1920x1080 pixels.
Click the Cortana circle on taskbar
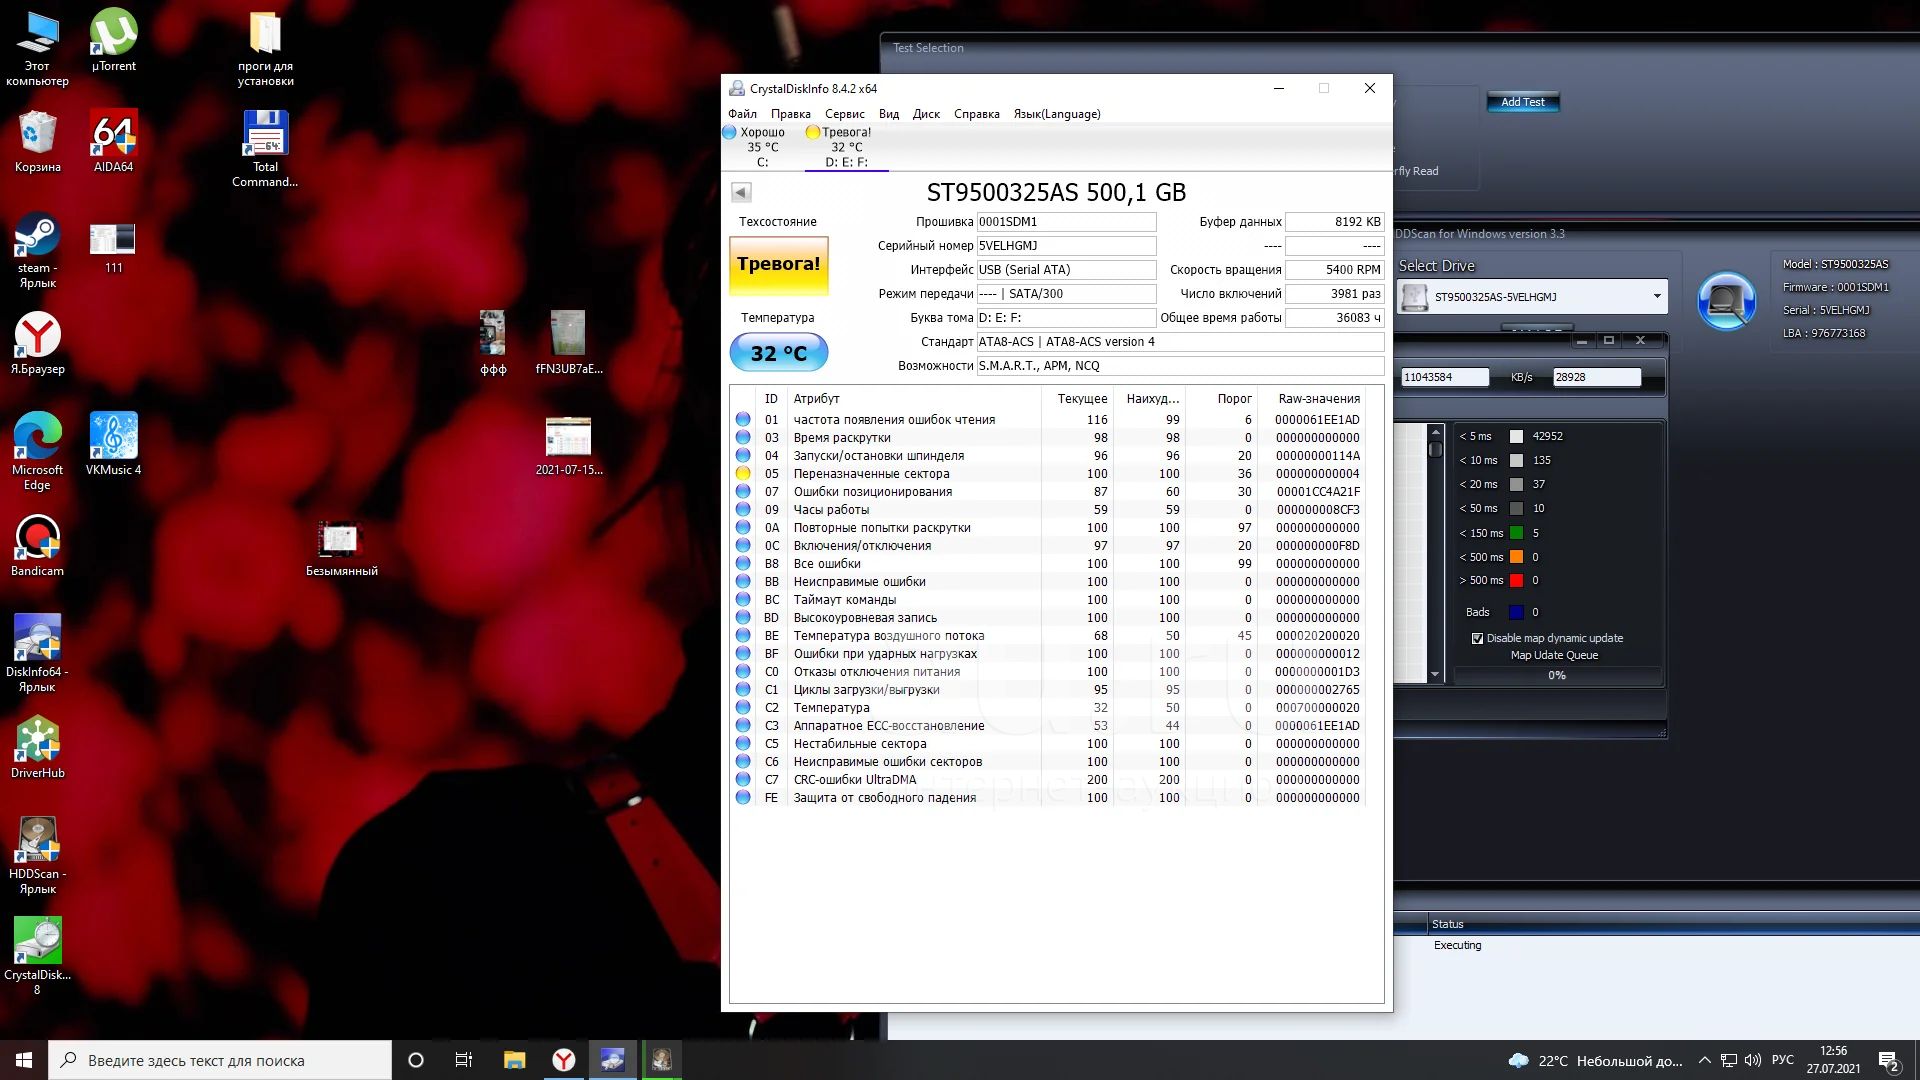coord(416,1060)
